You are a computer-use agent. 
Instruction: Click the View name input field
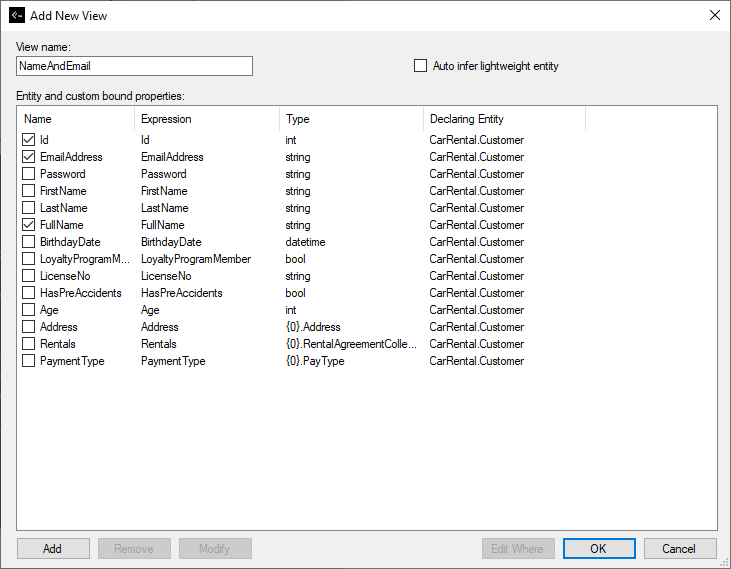coord(134,66)
